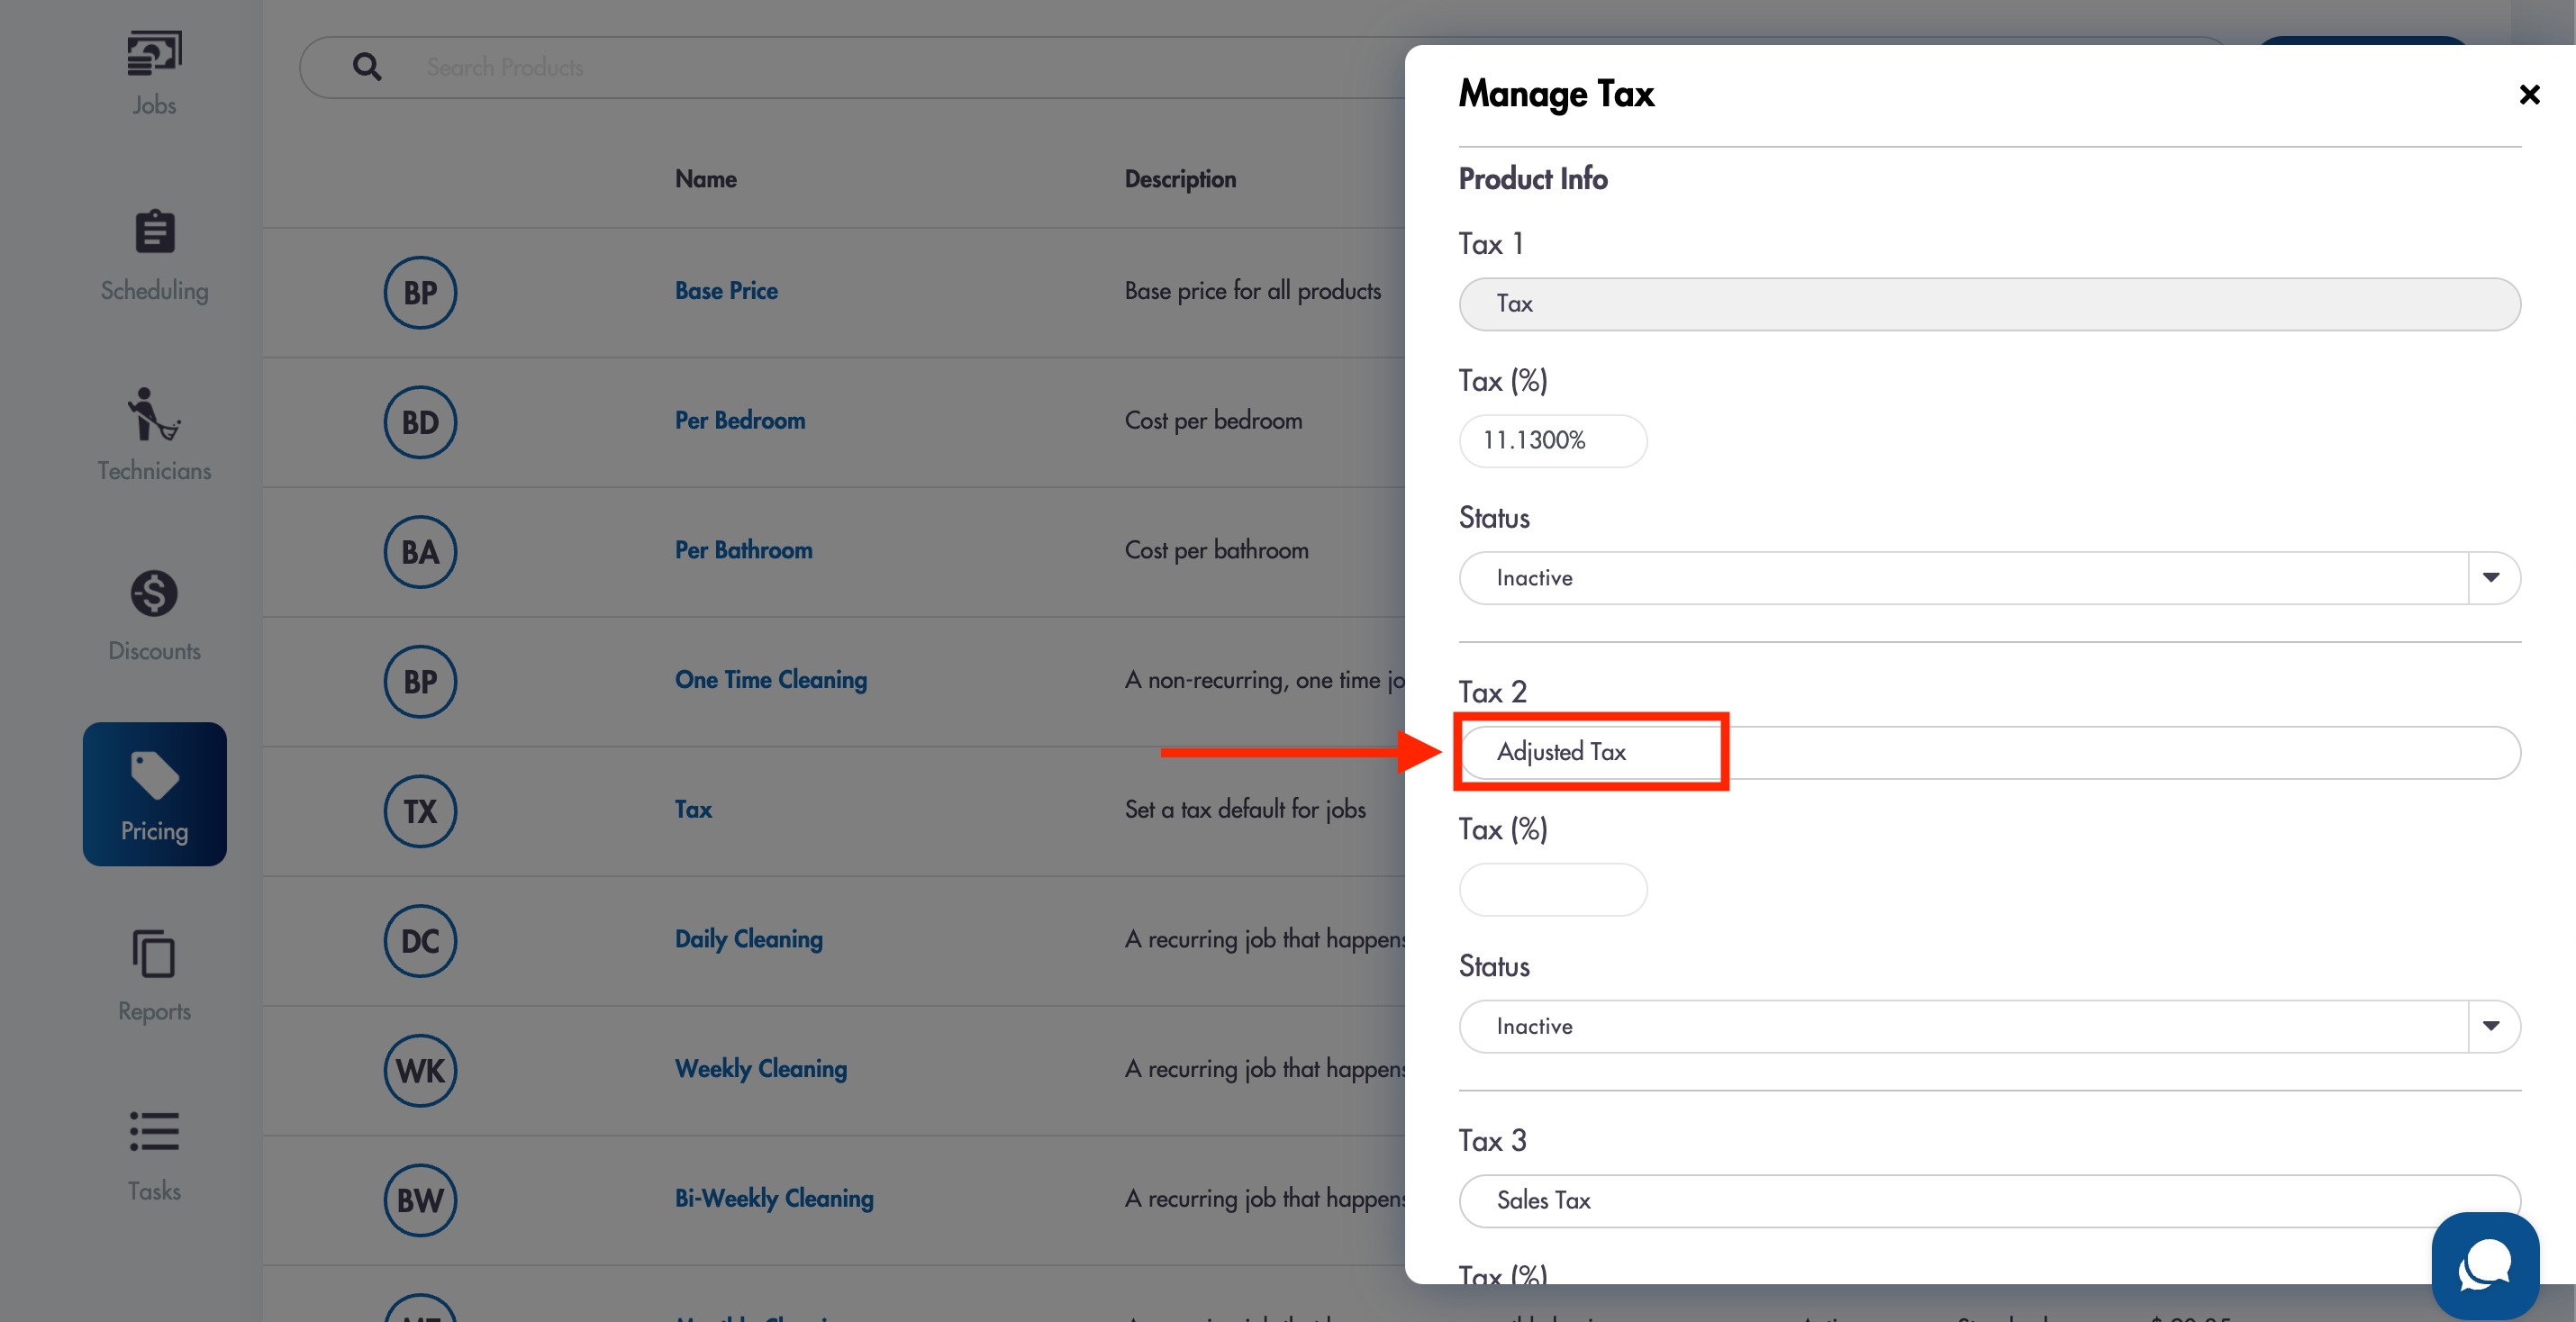The width and height of the screenshot is (2576, 1322).
Task: Edit the Tax 1 percentage 11.1300% field
Action: click(x=1553, y=441)
